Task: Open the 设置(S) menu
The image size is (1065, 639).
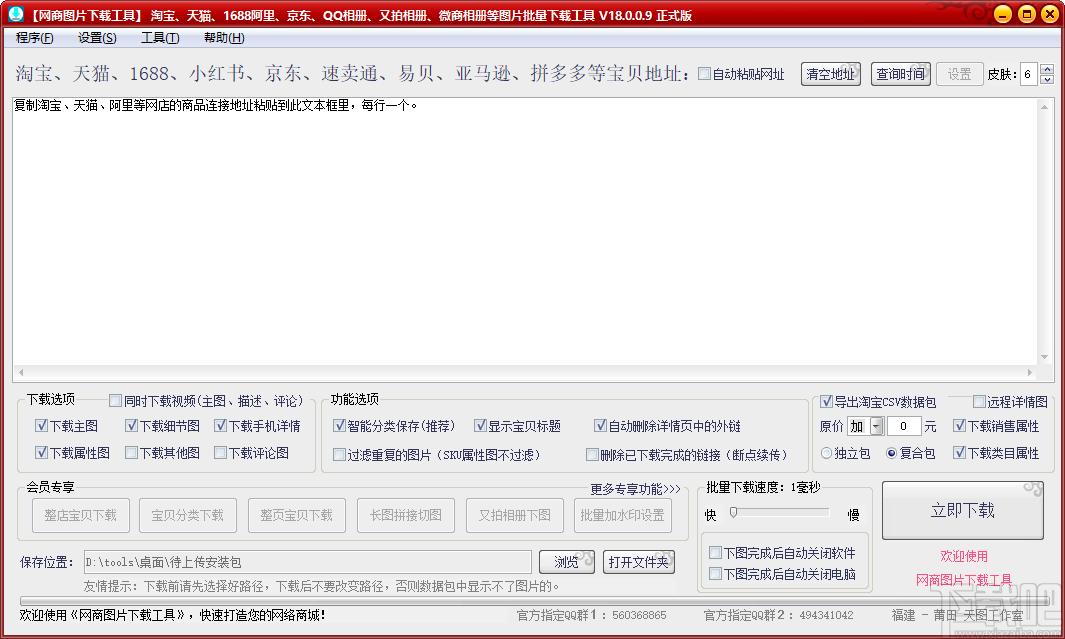Action: tap(97, 38)
